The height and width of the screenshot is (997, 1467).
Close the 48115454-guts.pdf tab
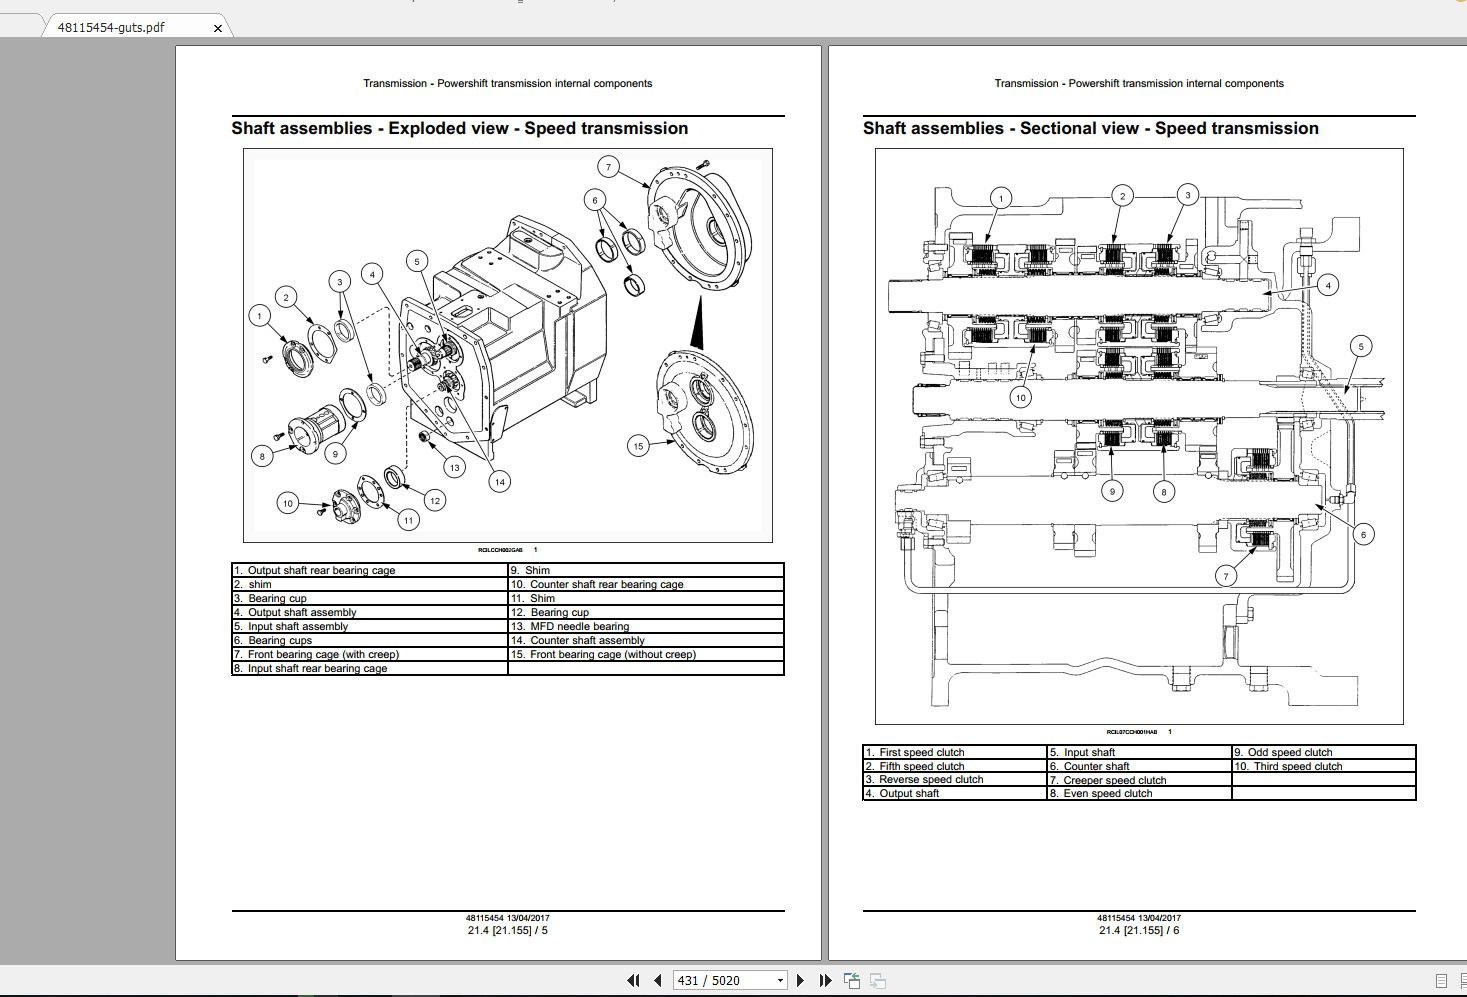[217, 28]
